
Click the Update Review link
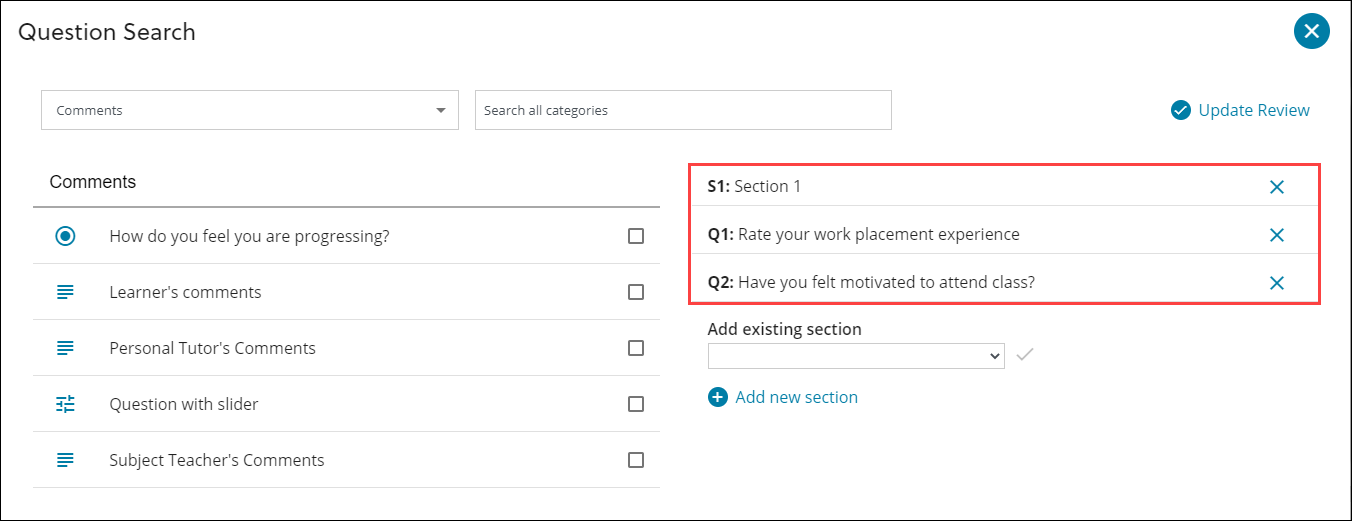tap(1254, 110)
